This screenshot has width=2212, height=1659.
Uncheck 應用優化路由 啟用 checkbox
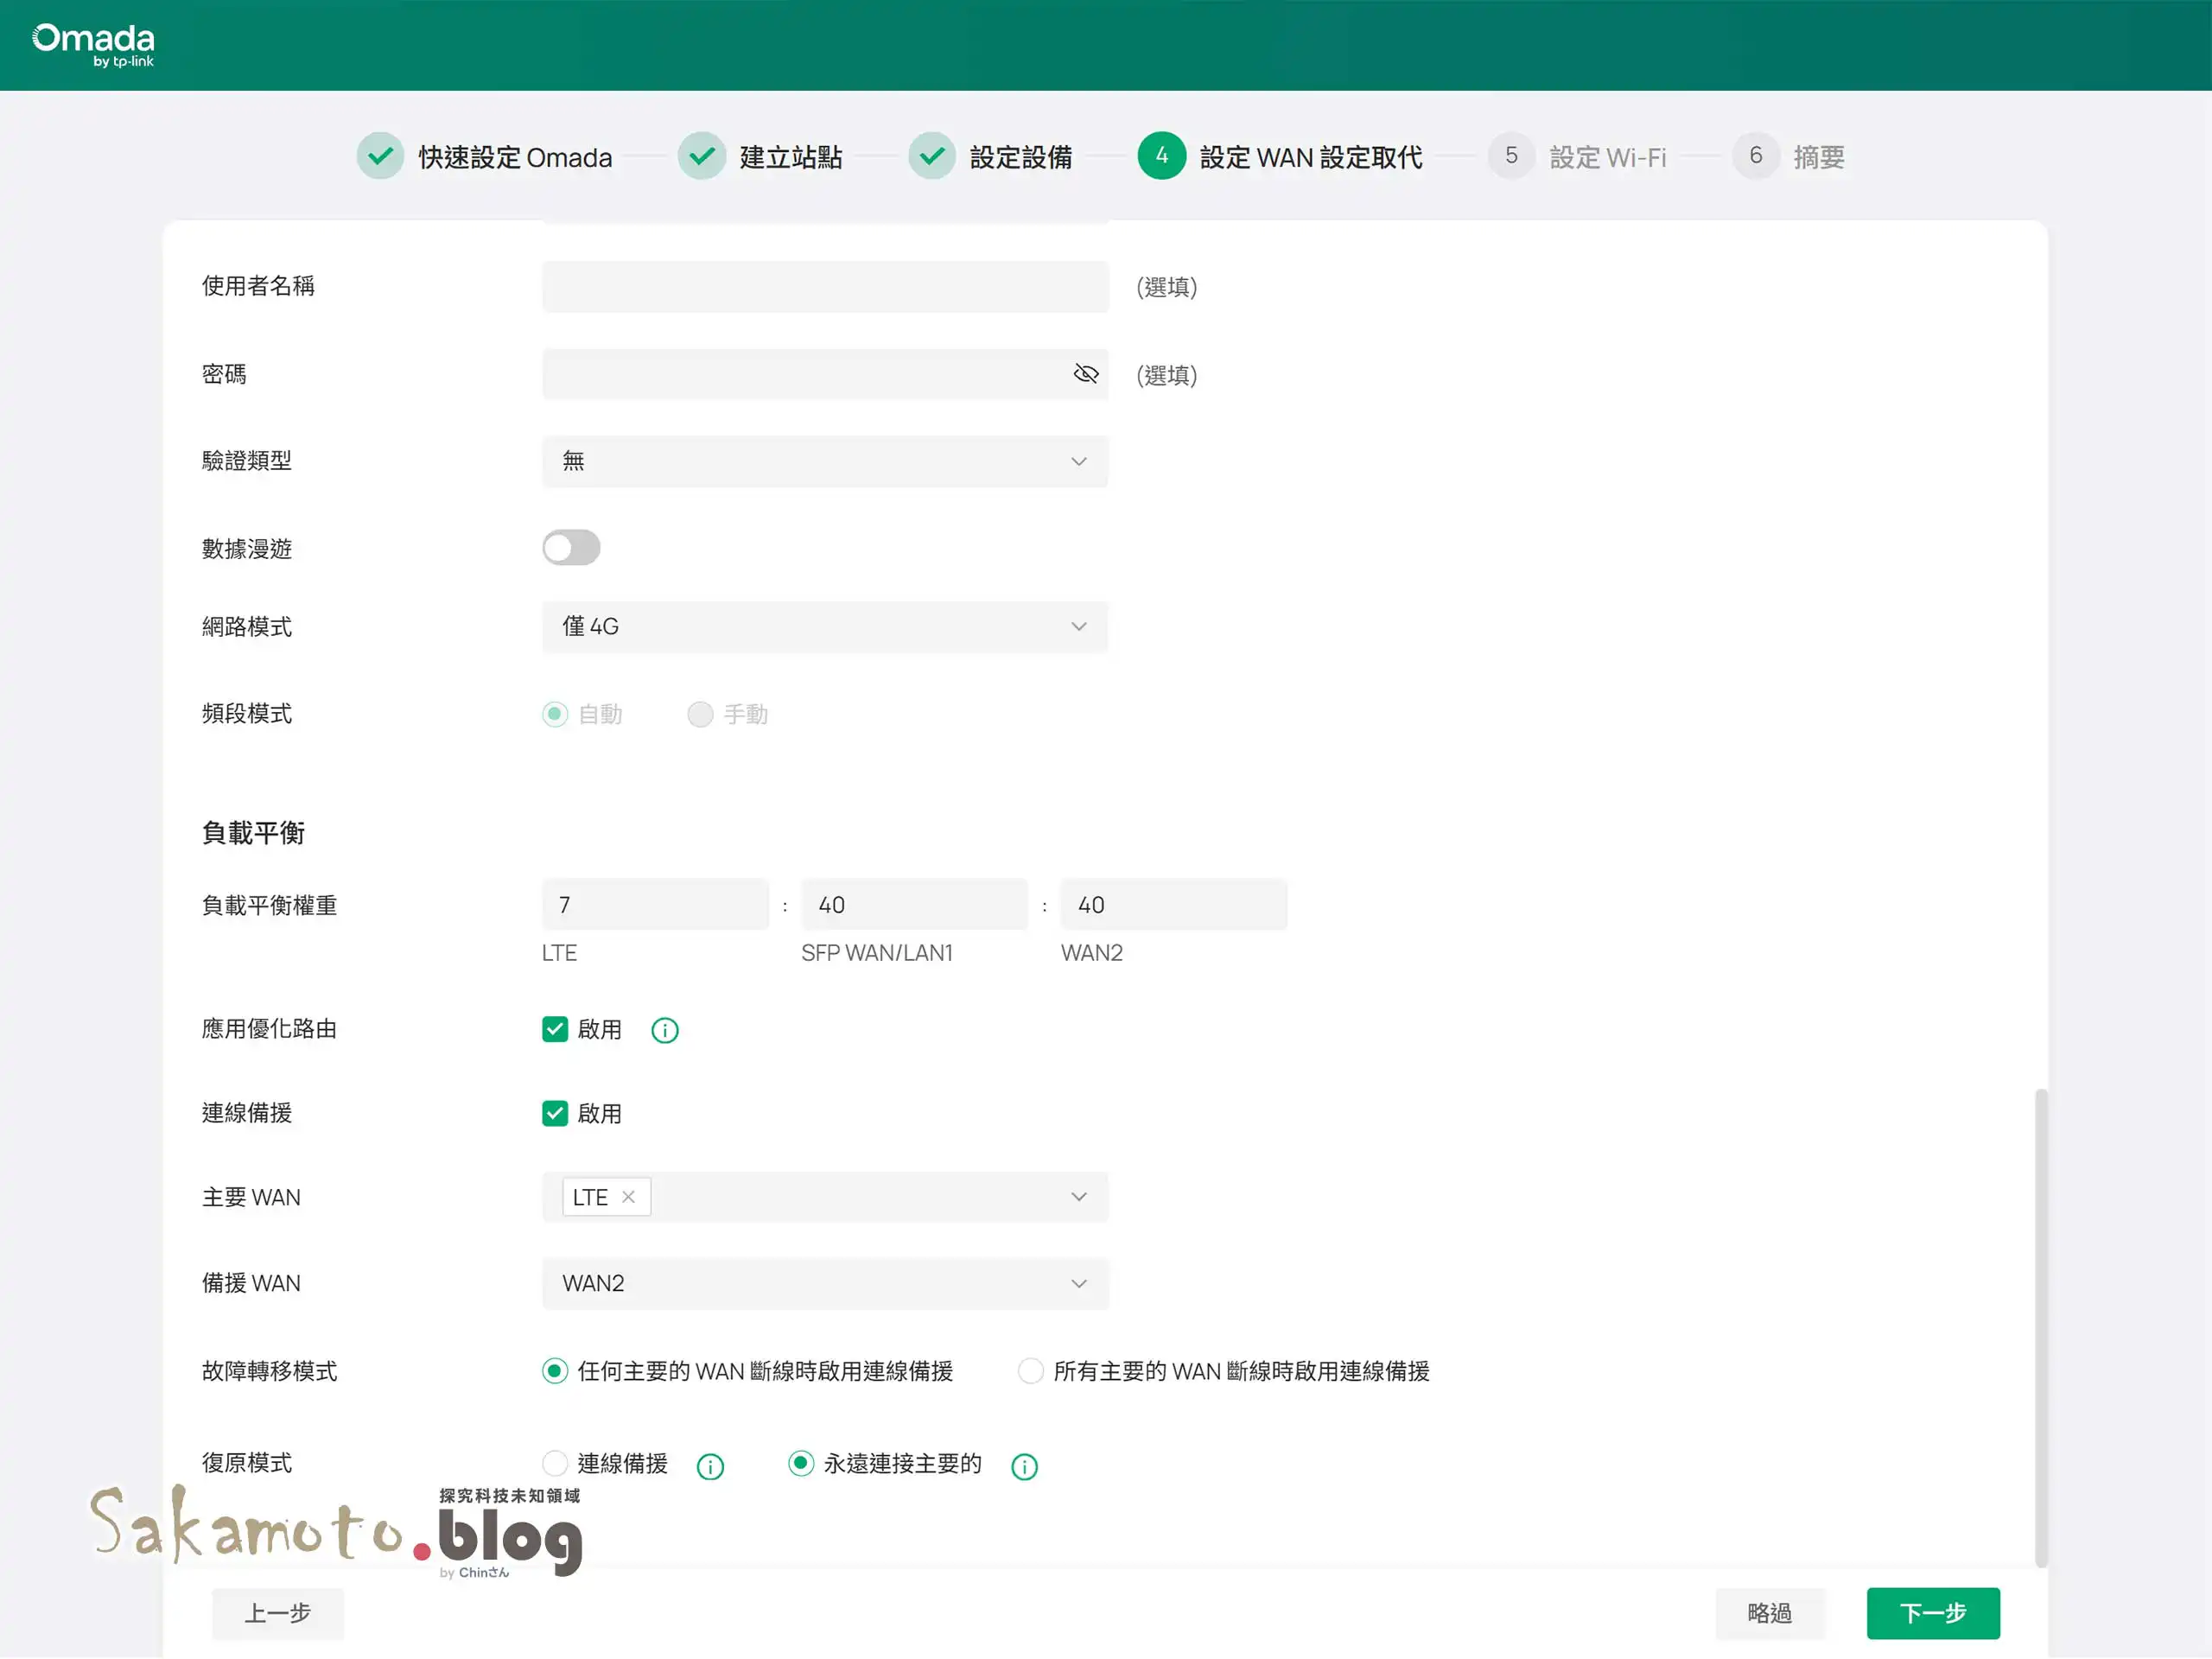[555, 1030]
